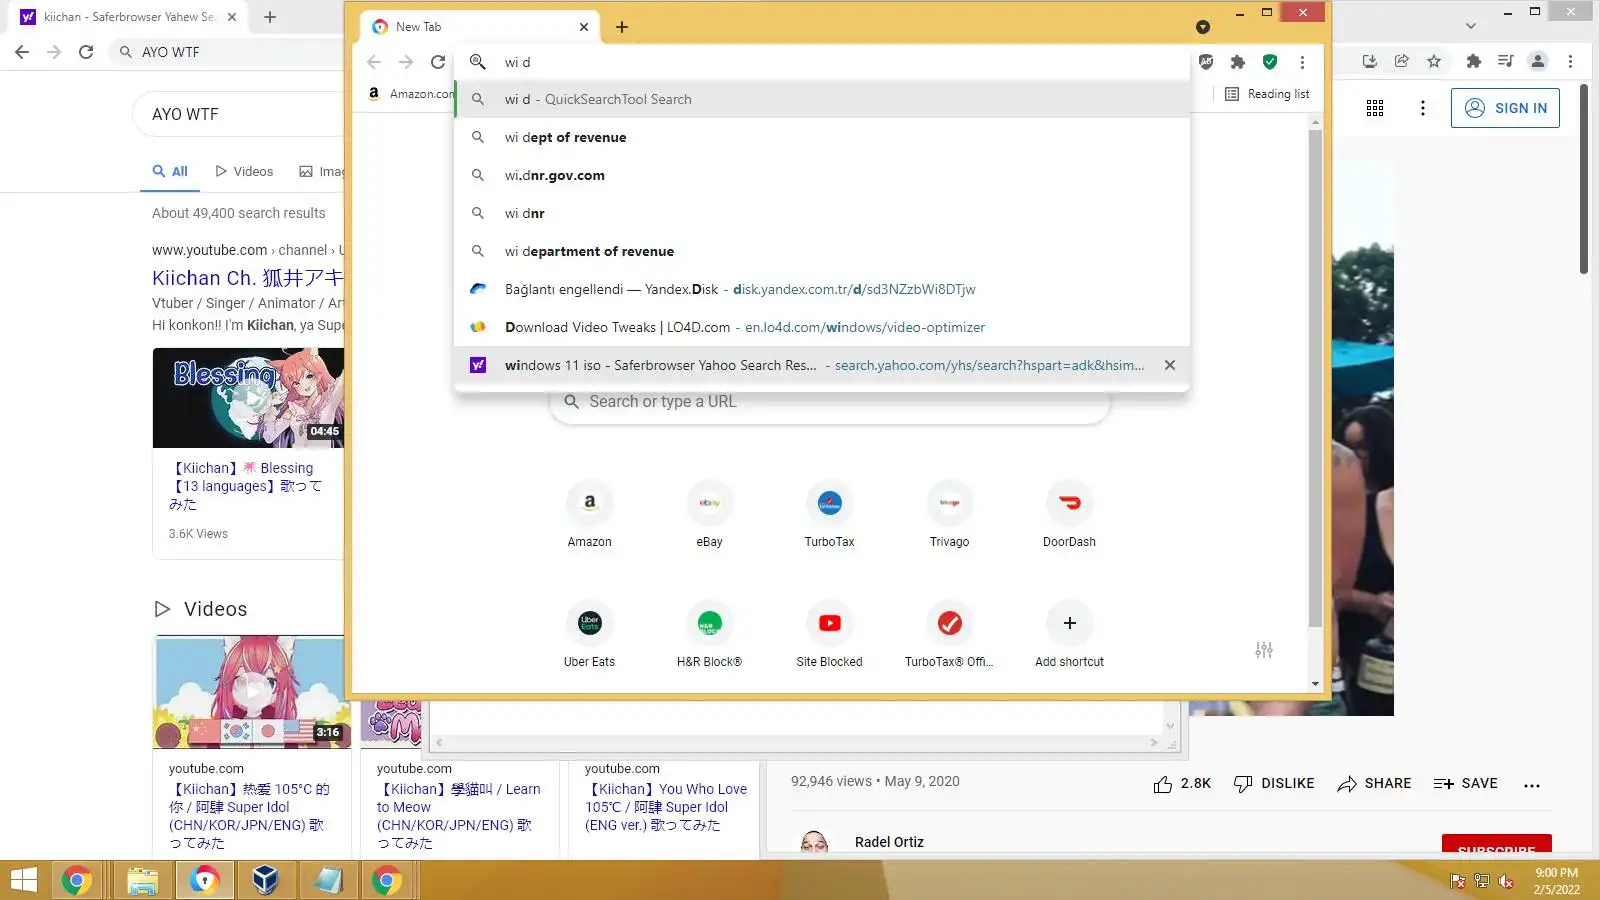This screenshot has height=900, width=1600.
Task: Click 'Search or type a URL' box
Action: pos(830,401)
